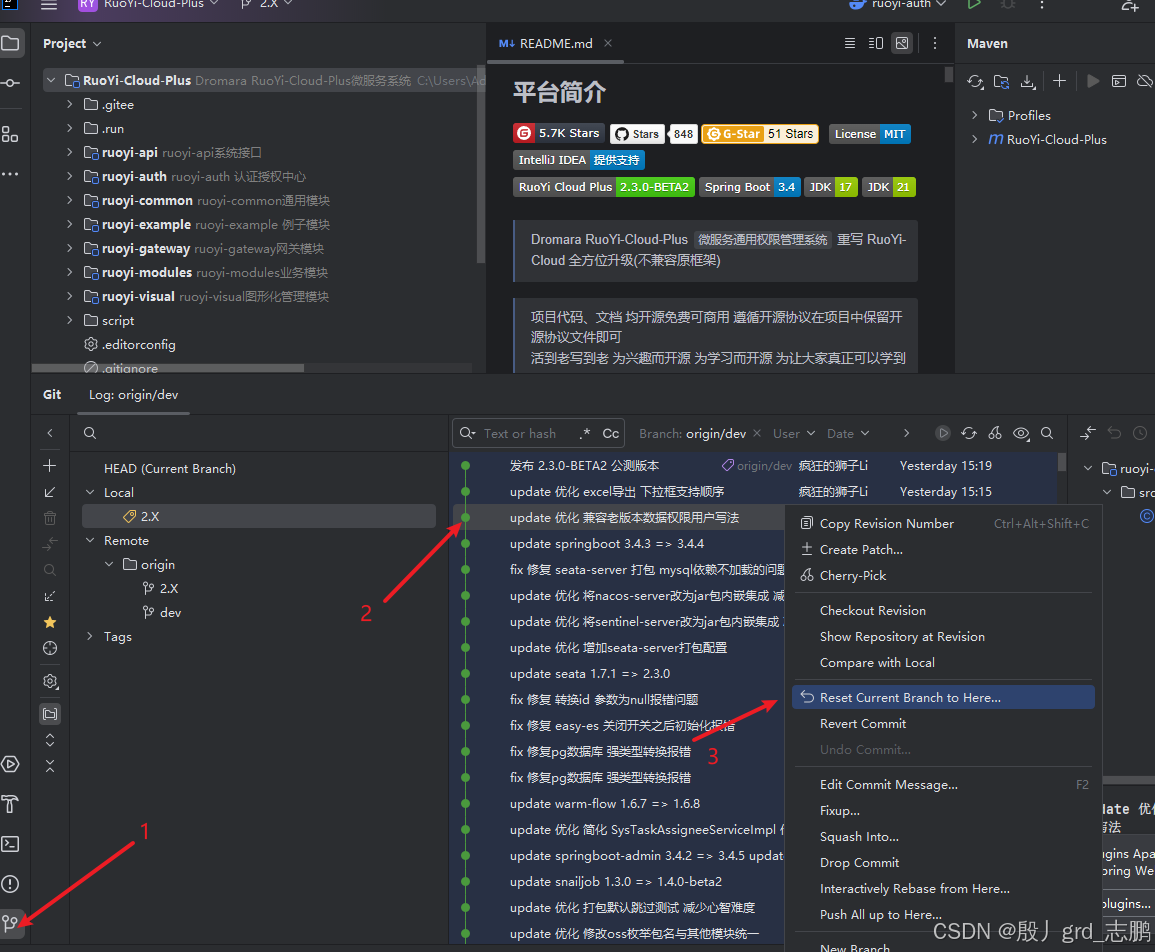Show editor and preview split view
Image resolution: width=1155 pixels, height=952 pixels.
[876, 43]
